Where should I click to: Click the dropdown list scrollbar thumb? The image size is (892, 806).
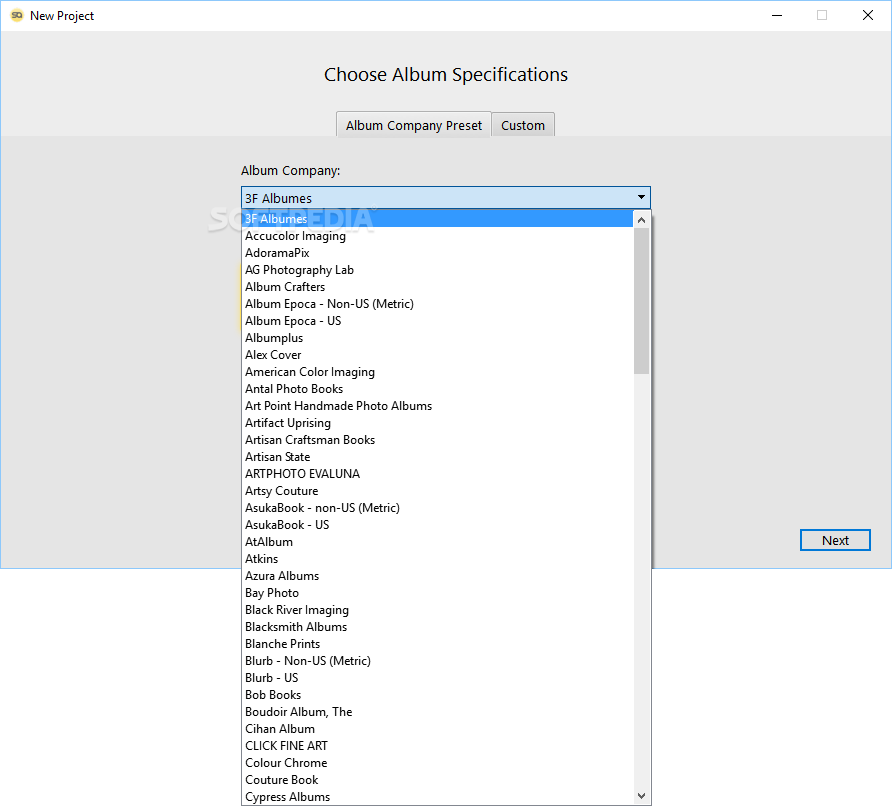[642, 301]
